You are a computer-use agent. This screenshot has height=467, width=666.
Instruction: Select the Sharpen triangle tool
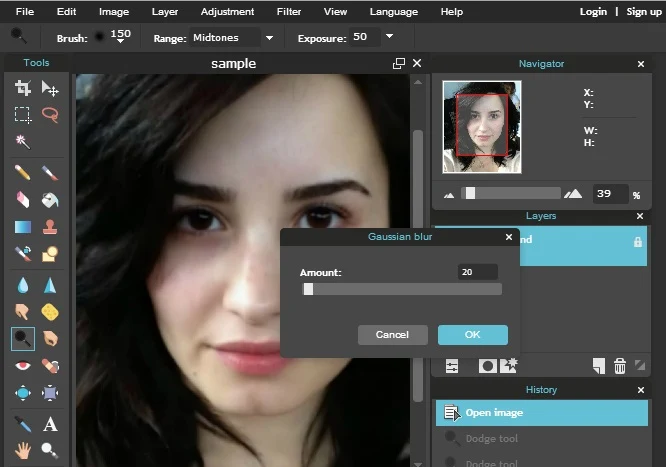(x=50, y=285)
